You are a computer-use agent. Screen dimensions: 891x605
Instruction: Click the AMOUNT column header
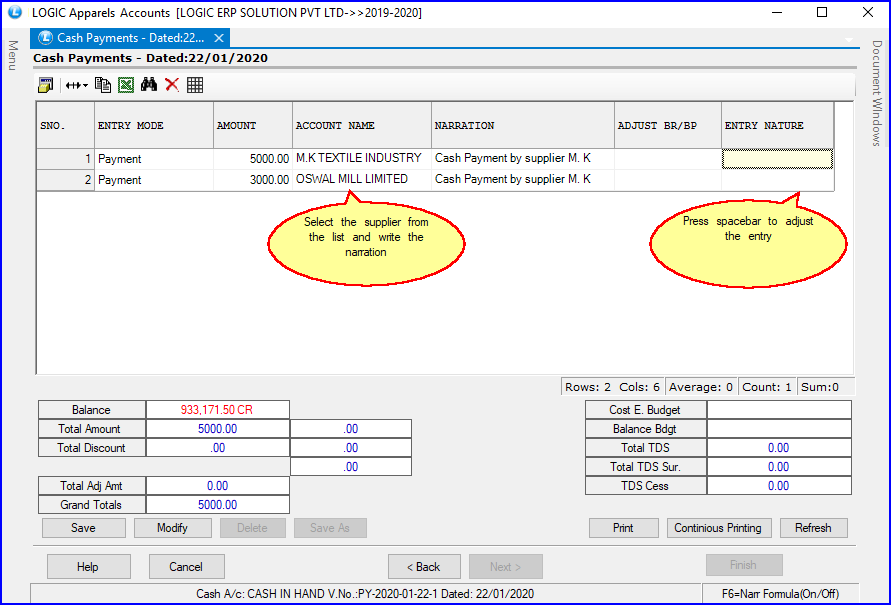(x=253, y=126)
